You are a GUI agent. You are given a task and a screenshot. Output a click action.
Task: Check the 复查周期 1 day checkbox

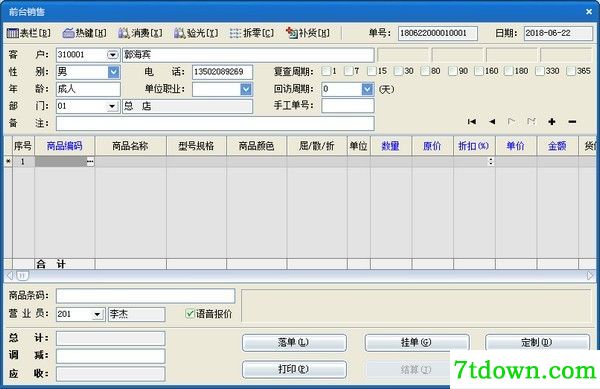point(326,71)
